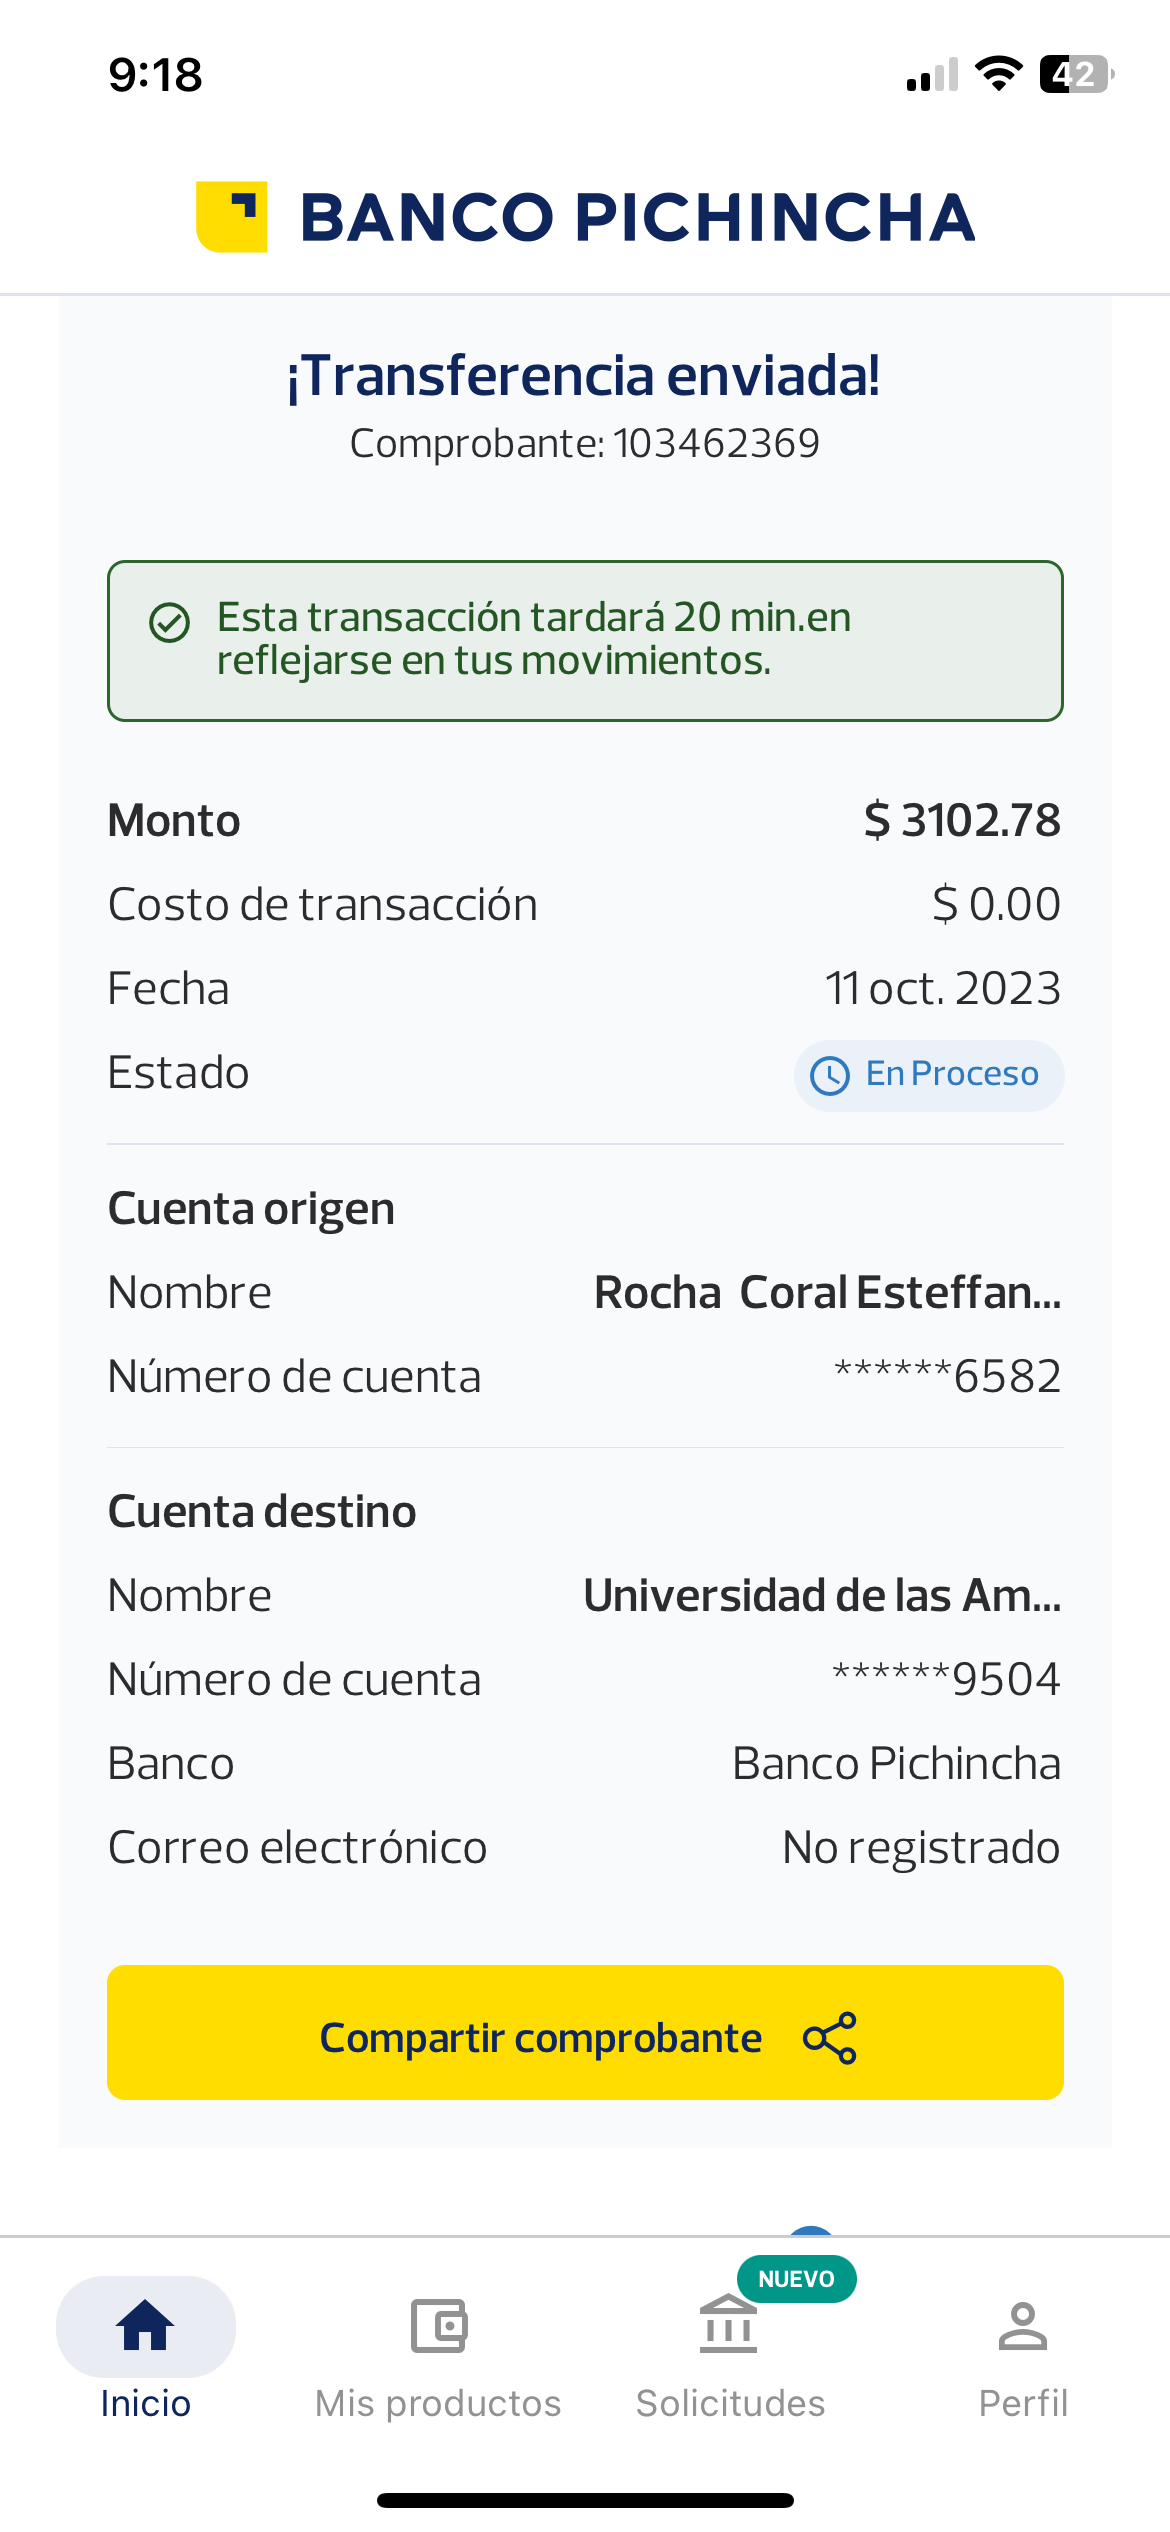Tap the Banco Pichincha yellow logo icon

click(232, 217)
